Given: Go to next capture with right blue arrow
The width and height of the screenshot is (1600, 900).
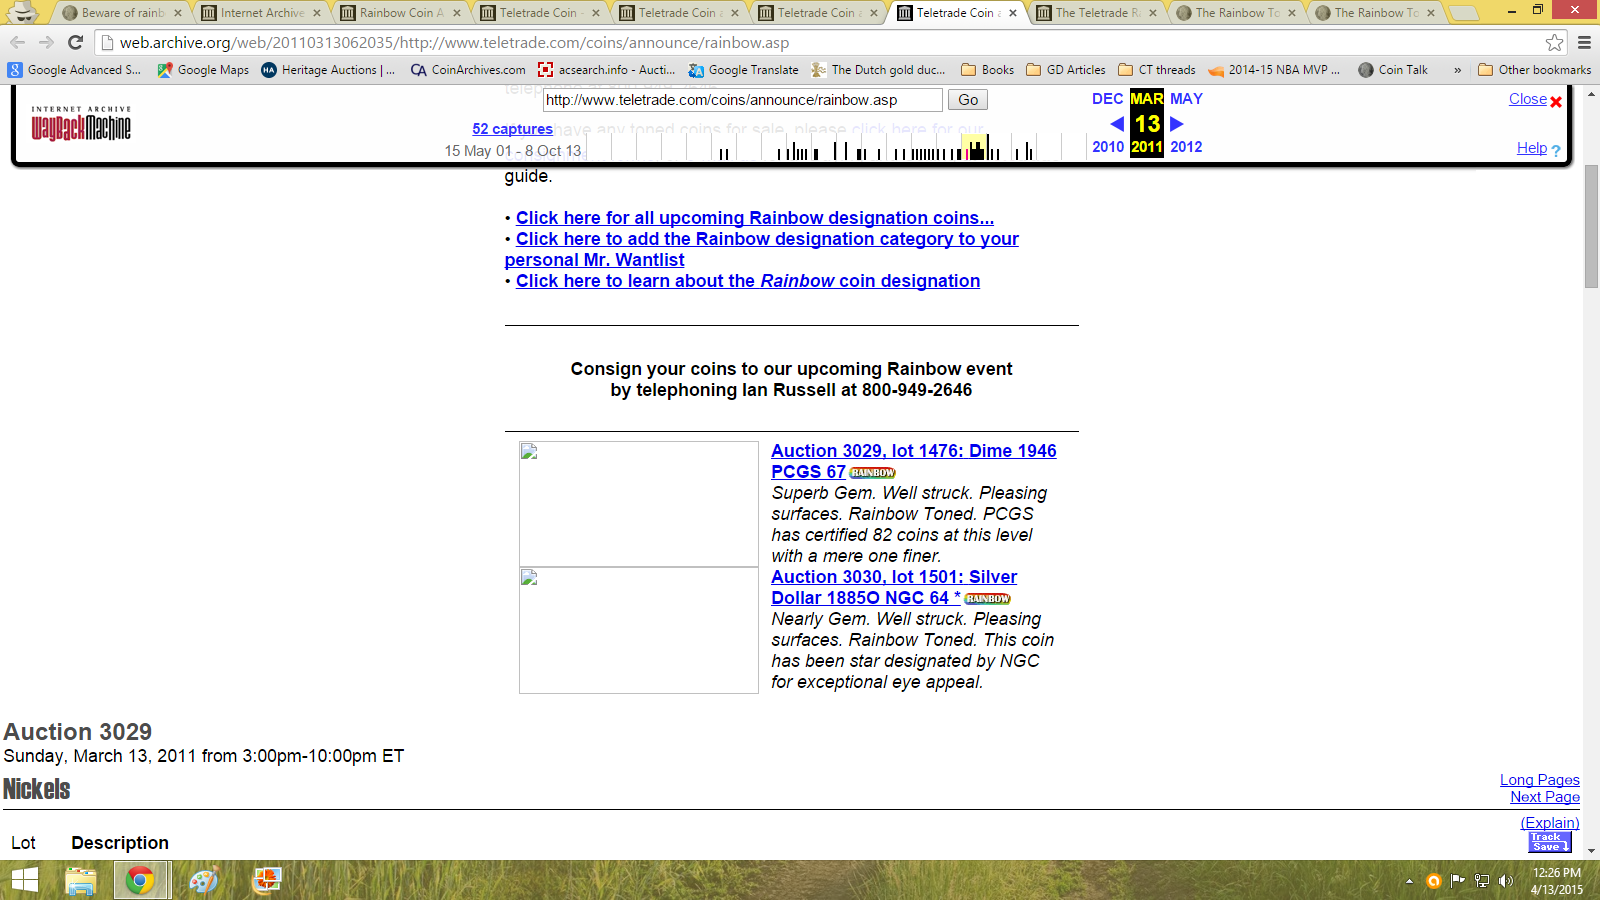Looking at the screenshot, I should 1177,124.
